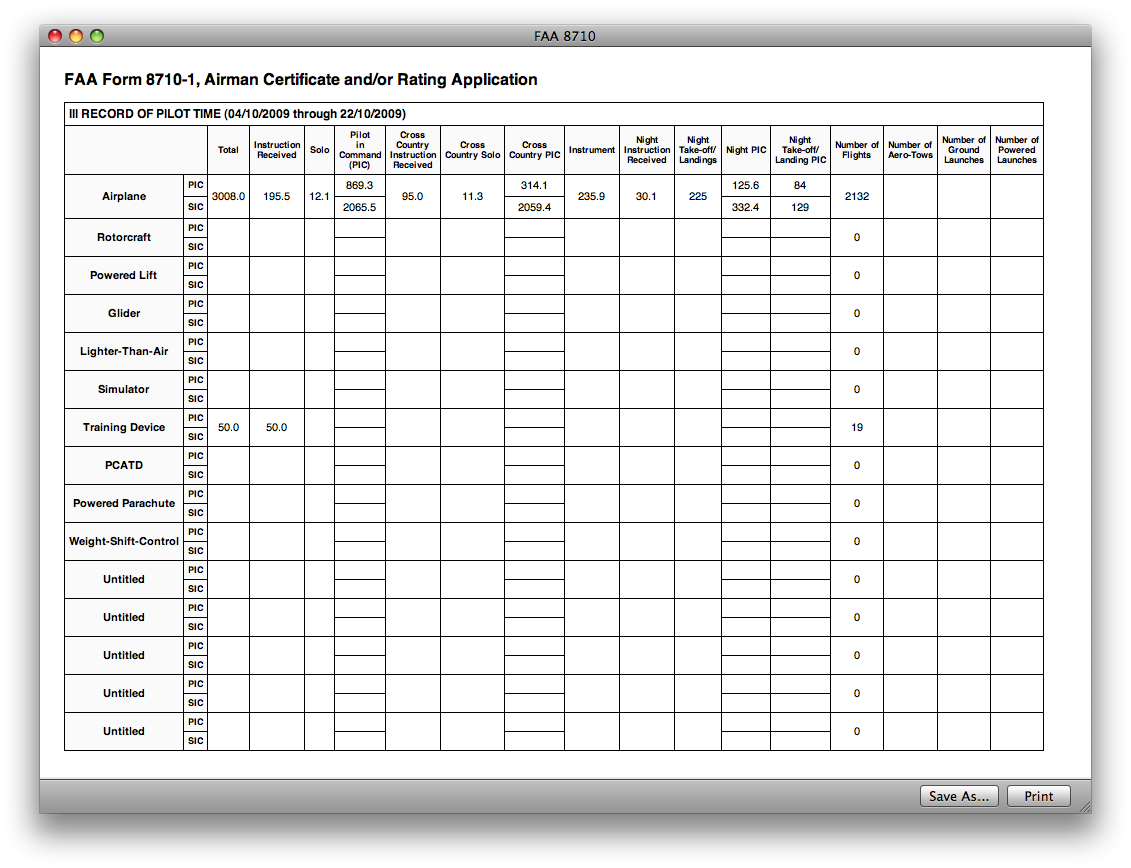Click the Pilot in Command column header
This screenshot has width=1131, height=868.
pos(360,150)
